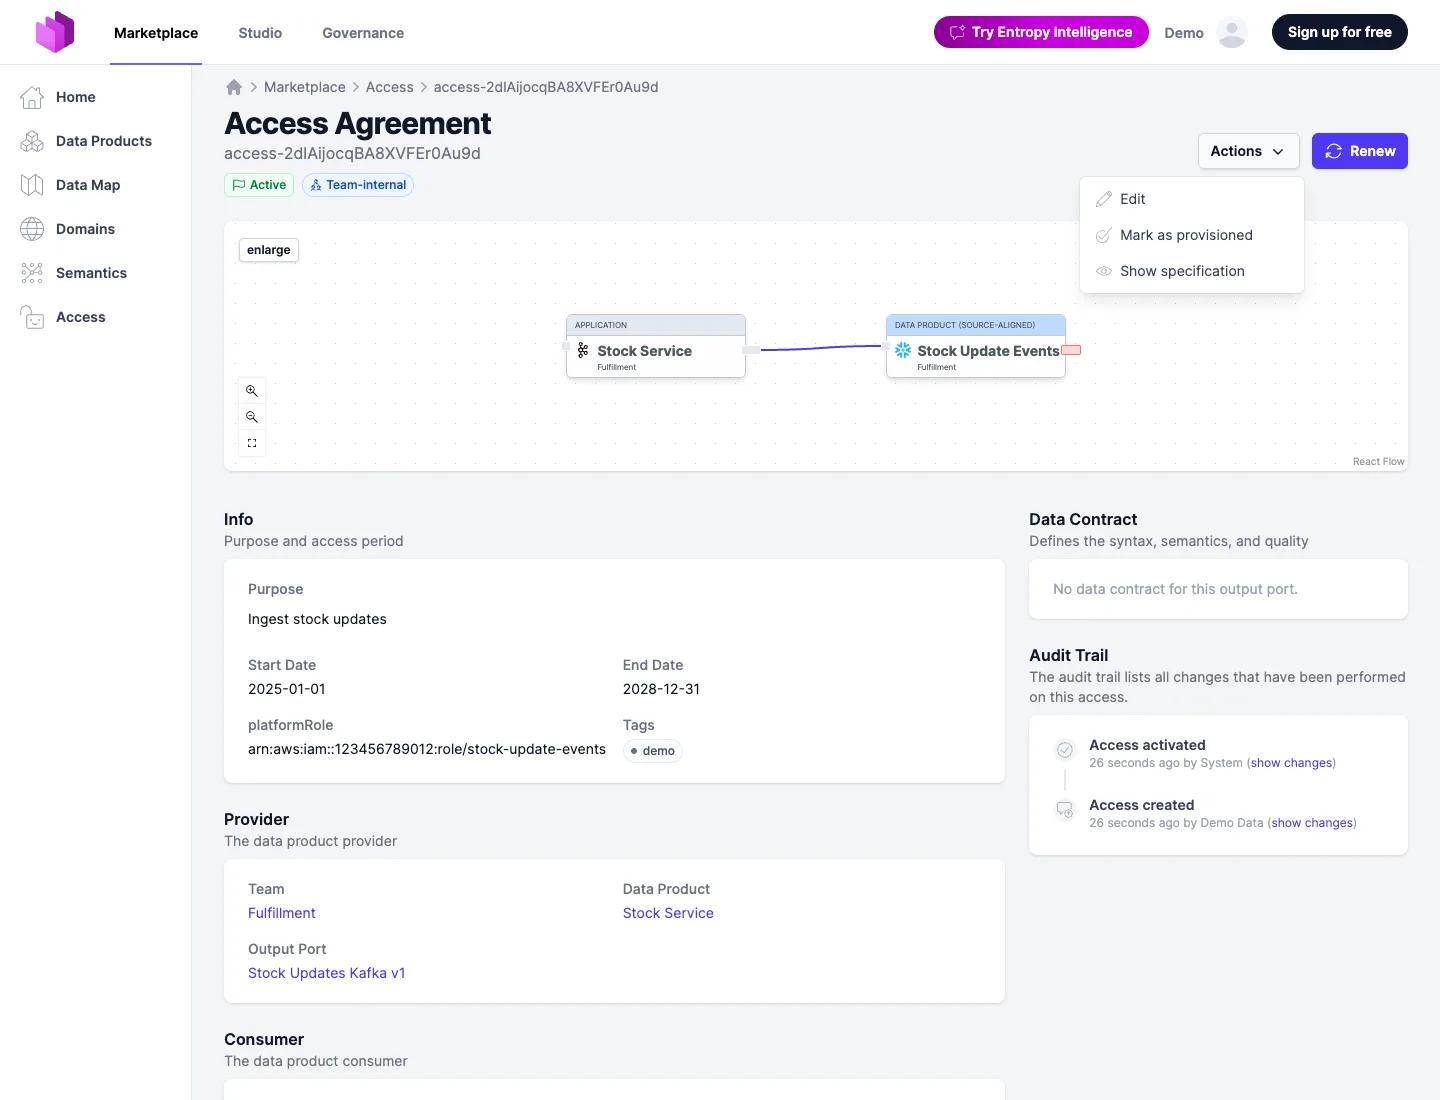Click the Access activated audit icon
Image resolution: width=1440 pixels, height=1100 pixels.
click(x=1065, y=749)
